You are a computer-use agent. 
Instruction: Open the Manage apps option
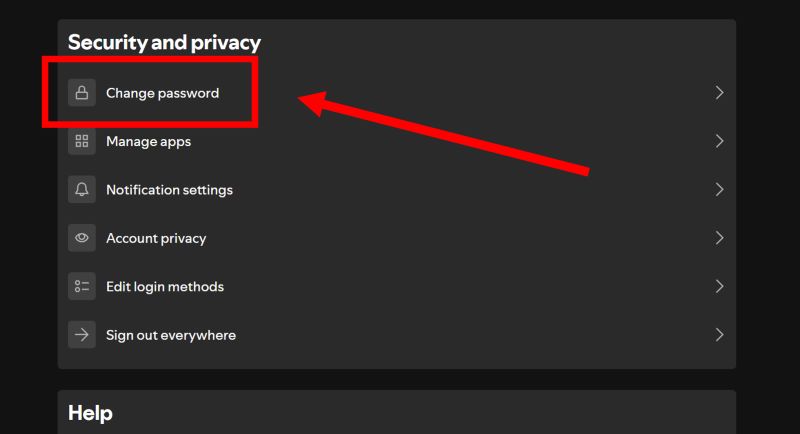point(148,141)
